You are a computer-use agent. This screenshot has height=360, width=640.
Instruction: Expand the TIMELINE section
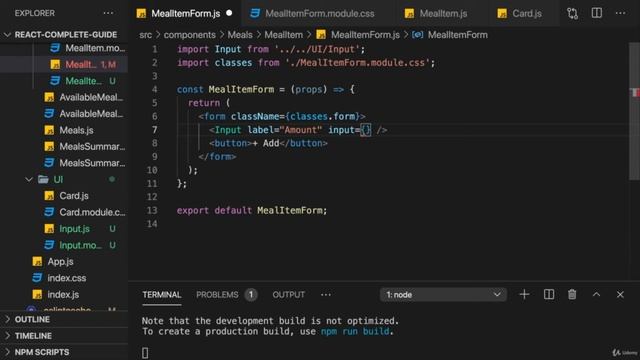[64, 336]
